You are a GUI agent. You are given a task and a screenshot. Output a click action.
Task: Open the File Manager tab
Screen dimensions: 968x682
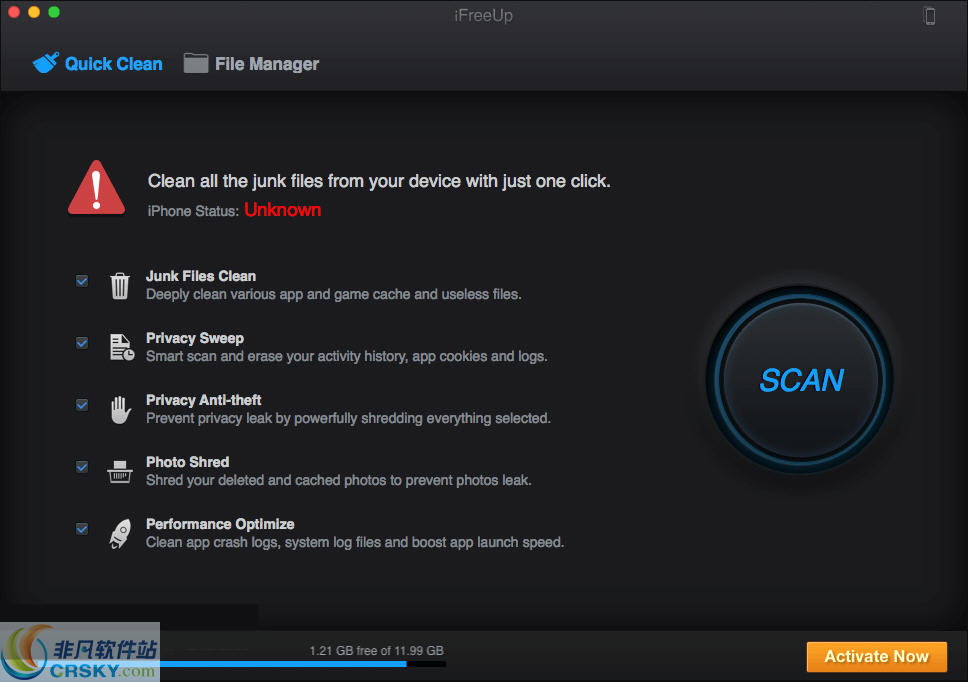point(251,64)
